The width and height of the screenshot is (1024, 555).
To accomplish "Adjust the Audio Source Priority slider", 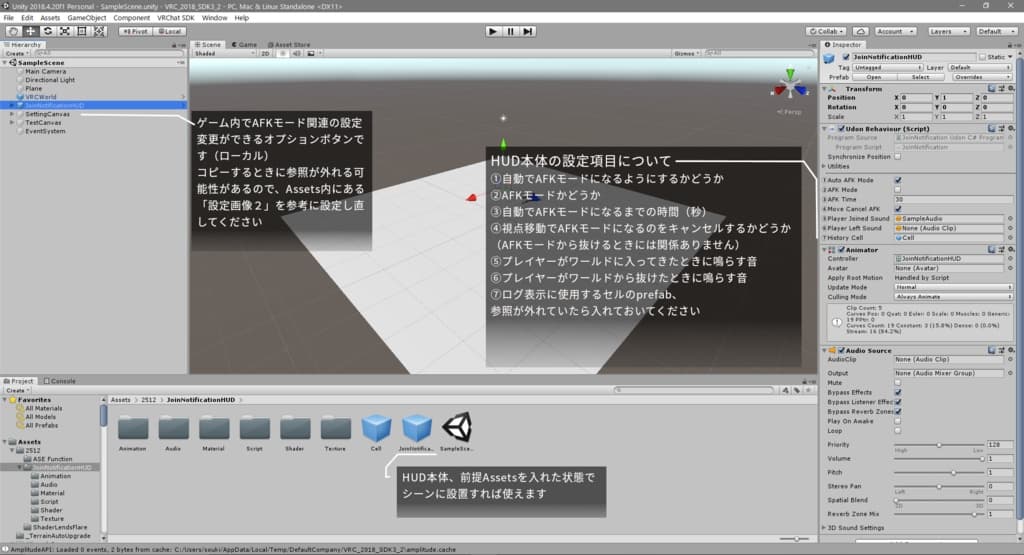I will pos(938,445).
